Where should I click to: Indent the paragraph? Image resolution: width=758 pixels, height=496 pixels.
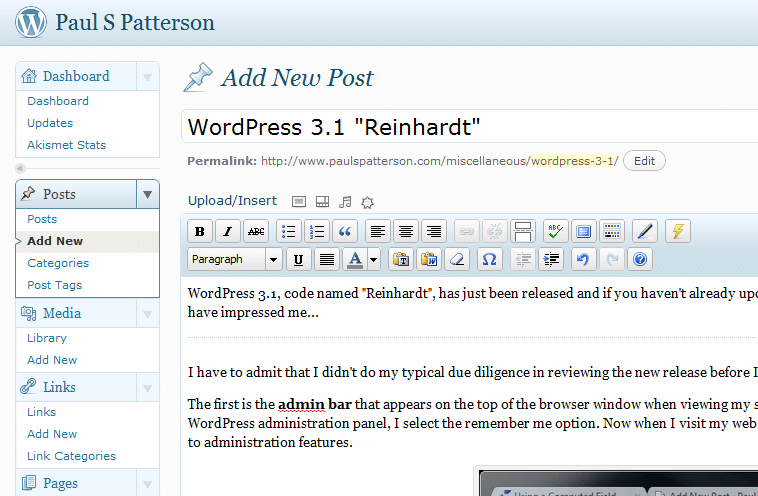[x=551, y=260]
